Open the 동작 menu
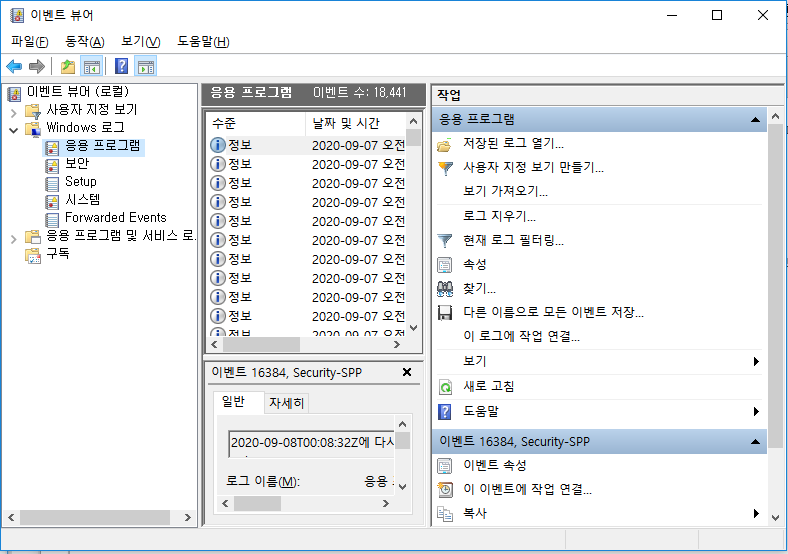788x554 pixels. click(x=84, y=41)
